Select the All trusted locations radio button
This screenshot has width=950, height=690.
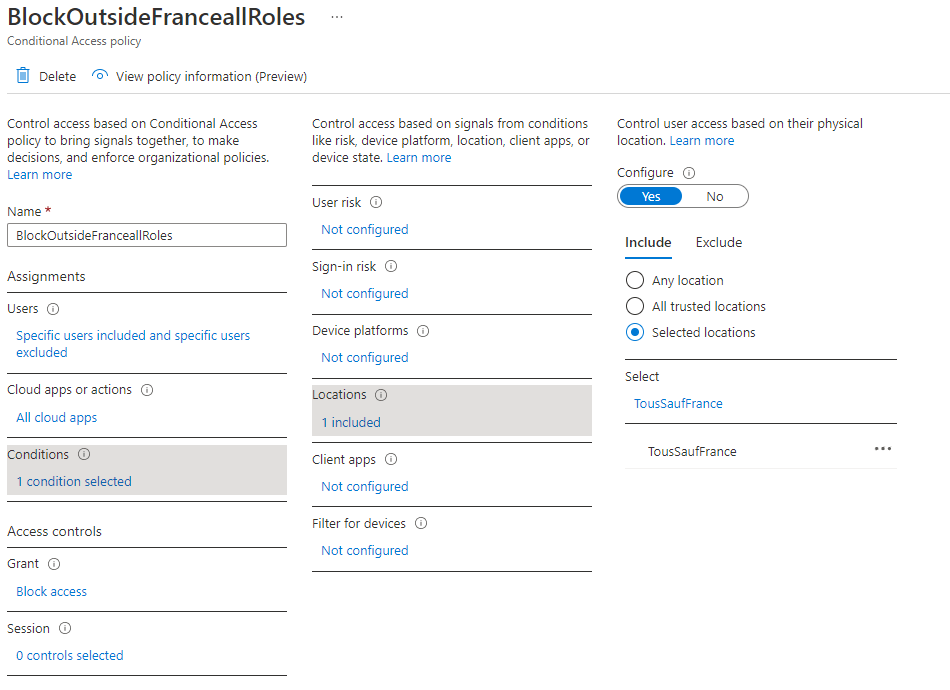point(634,307)
